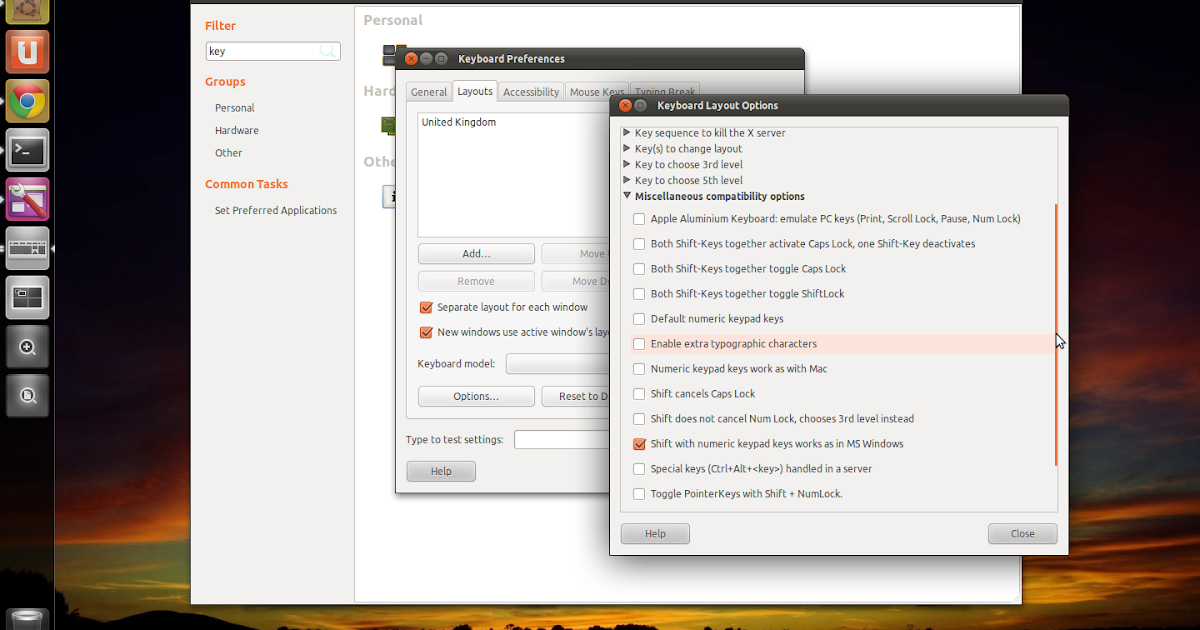
Task: Click Help in Keyboard Preferences
Action: point(441,472)
